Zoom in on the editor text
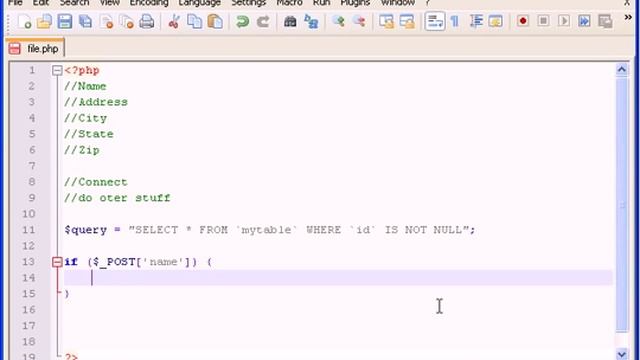The image size is (640, 360). [338, 21]
